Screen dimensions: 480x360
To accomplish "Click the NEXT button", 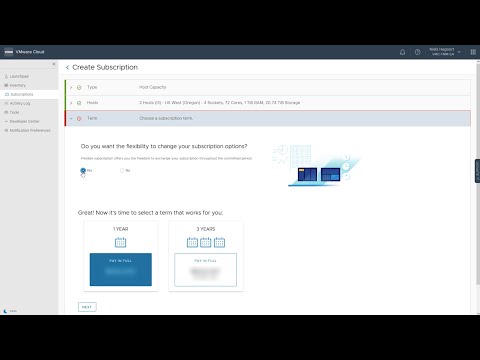I will [87, 307].
